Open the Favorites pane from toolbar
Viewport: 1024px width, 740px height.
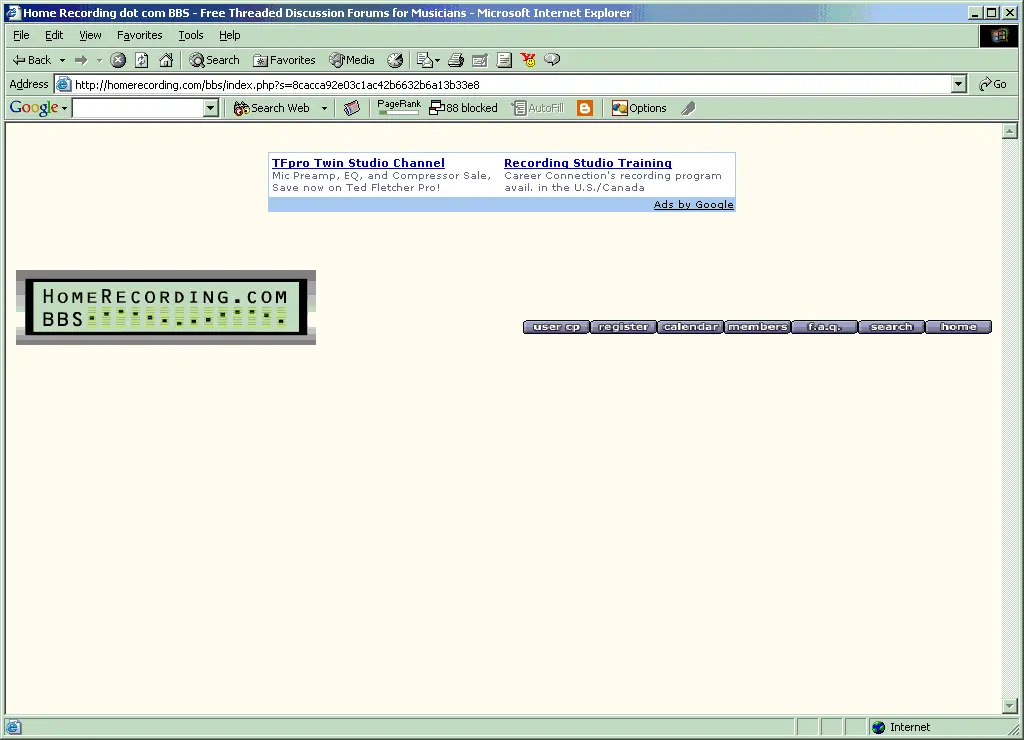284,60
